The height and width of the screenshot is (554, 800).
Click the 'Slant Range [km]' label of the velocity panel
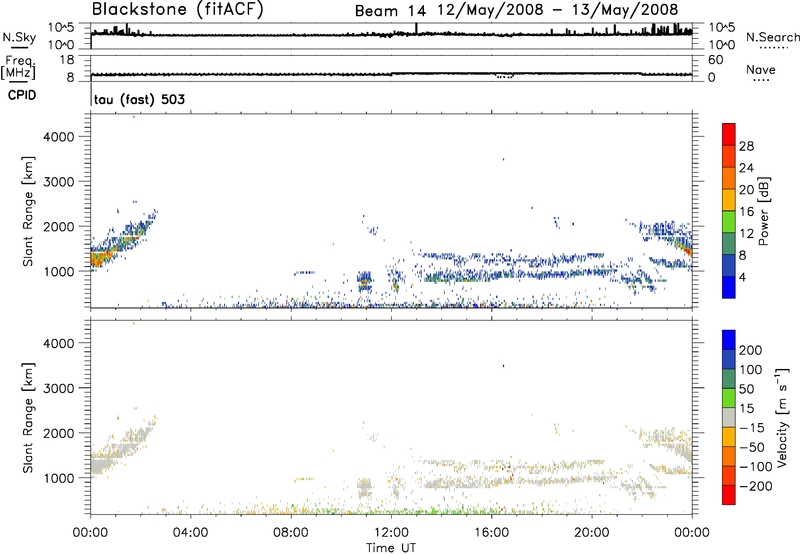(x=28, y=417)
